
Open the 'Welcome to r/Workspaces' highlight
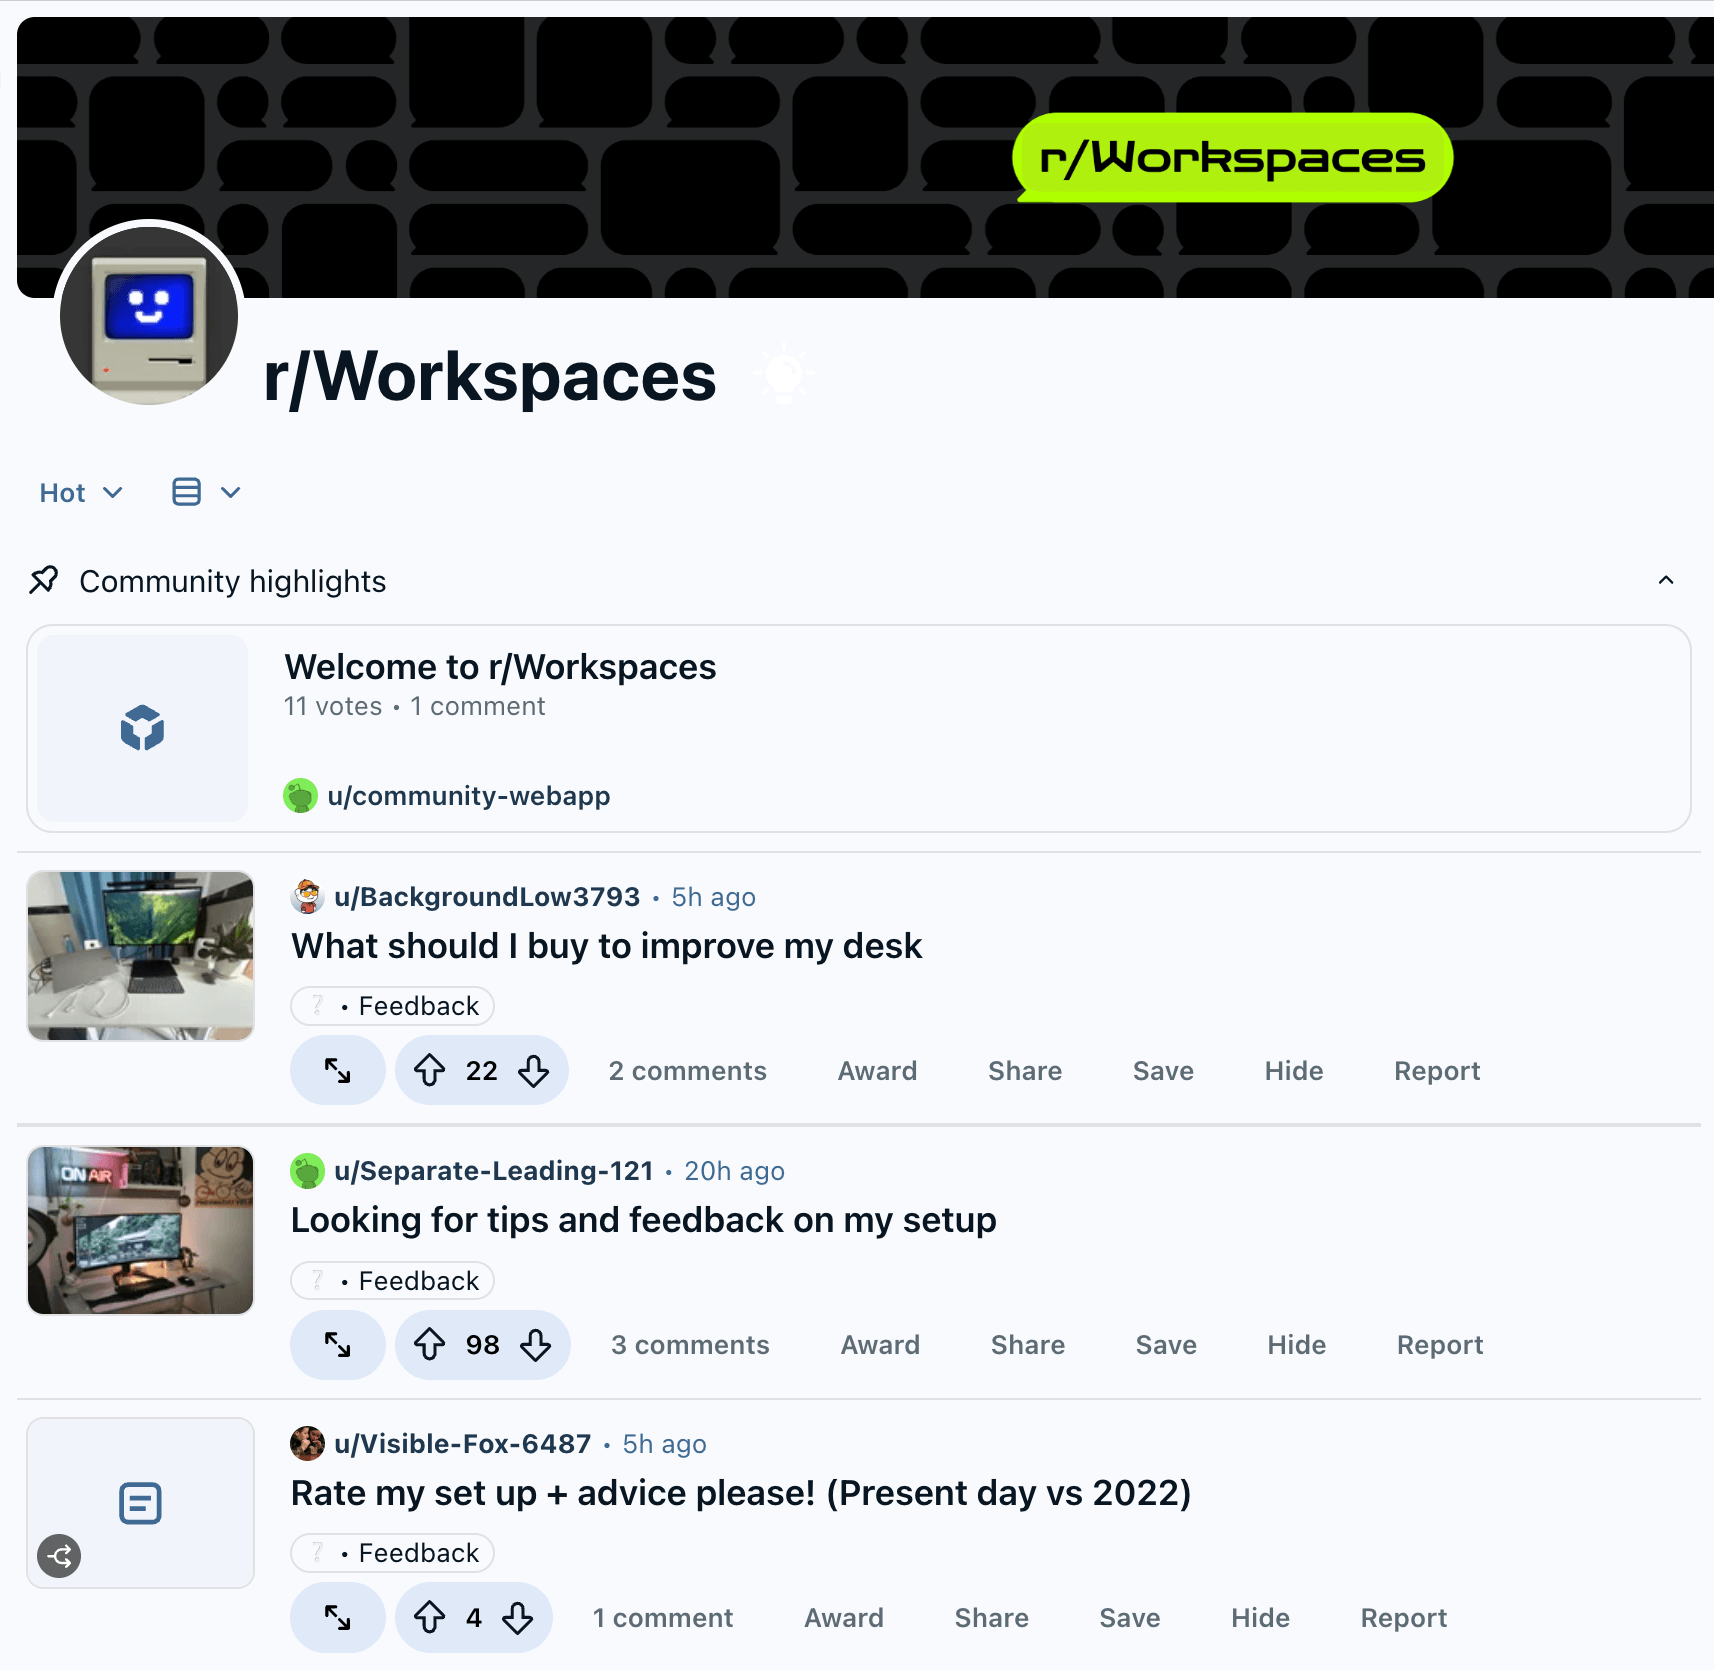500,667
